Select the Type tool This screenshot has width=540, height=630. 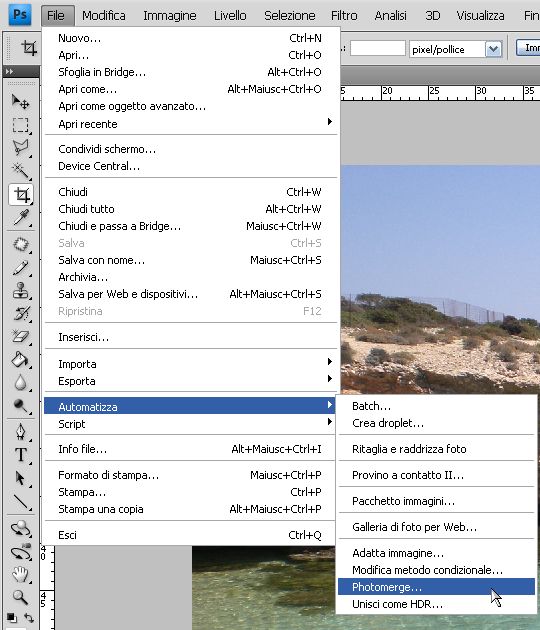click(x=20, y=455)
